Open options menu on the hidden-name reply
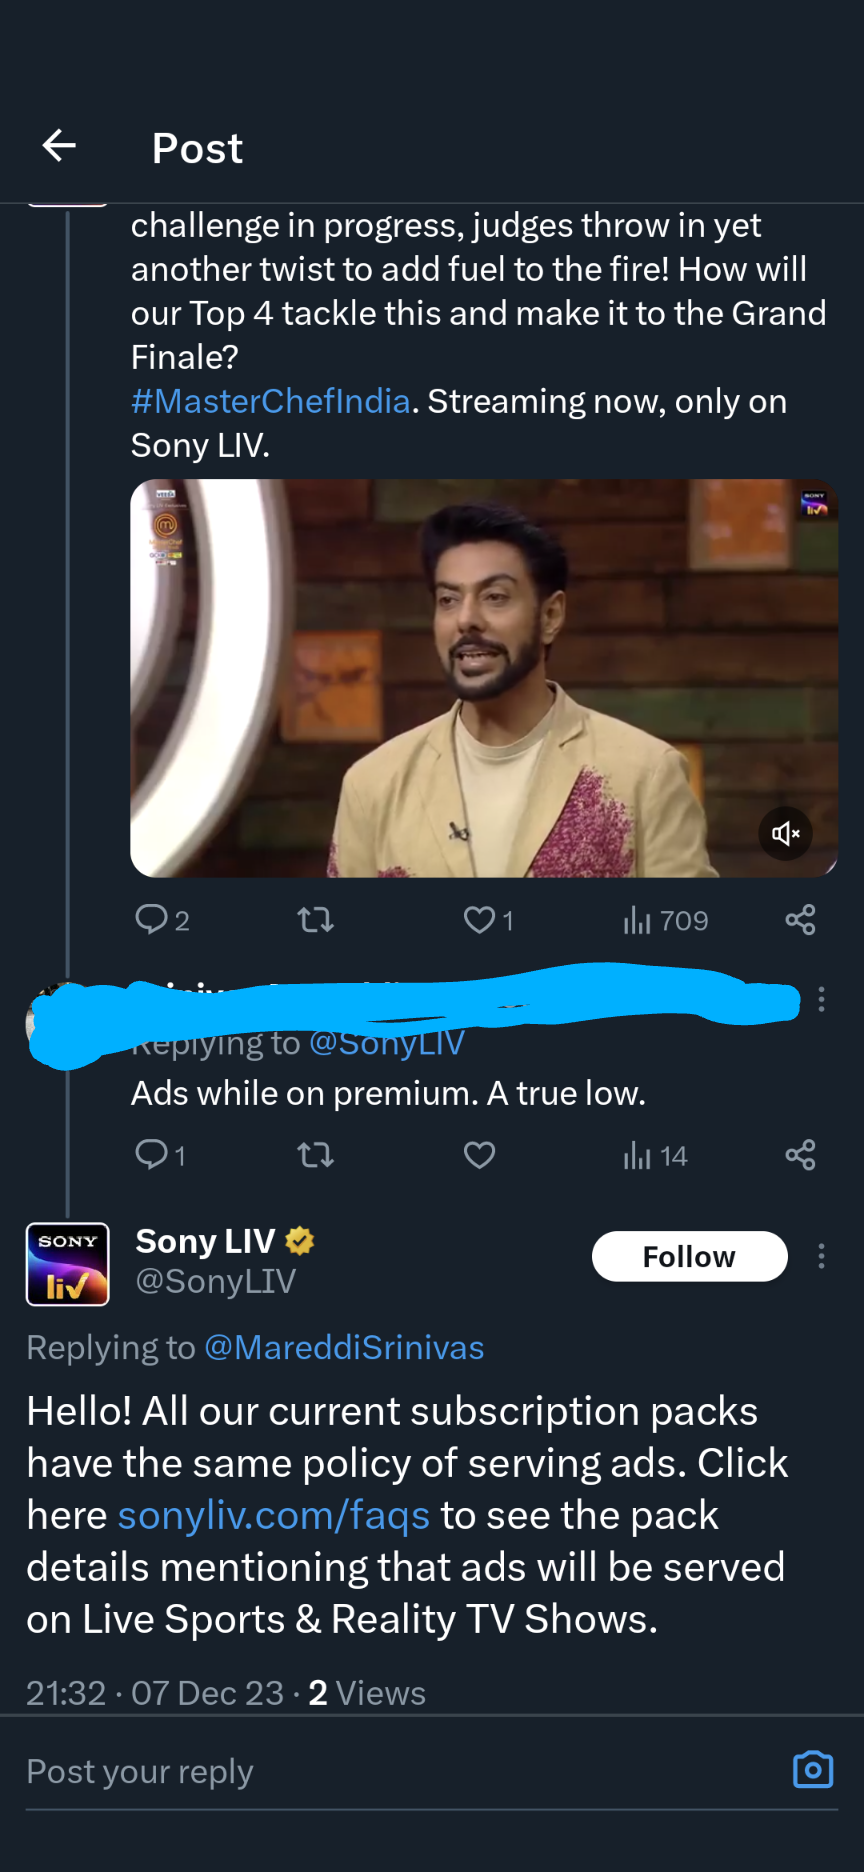 click(x=821, y=997)
